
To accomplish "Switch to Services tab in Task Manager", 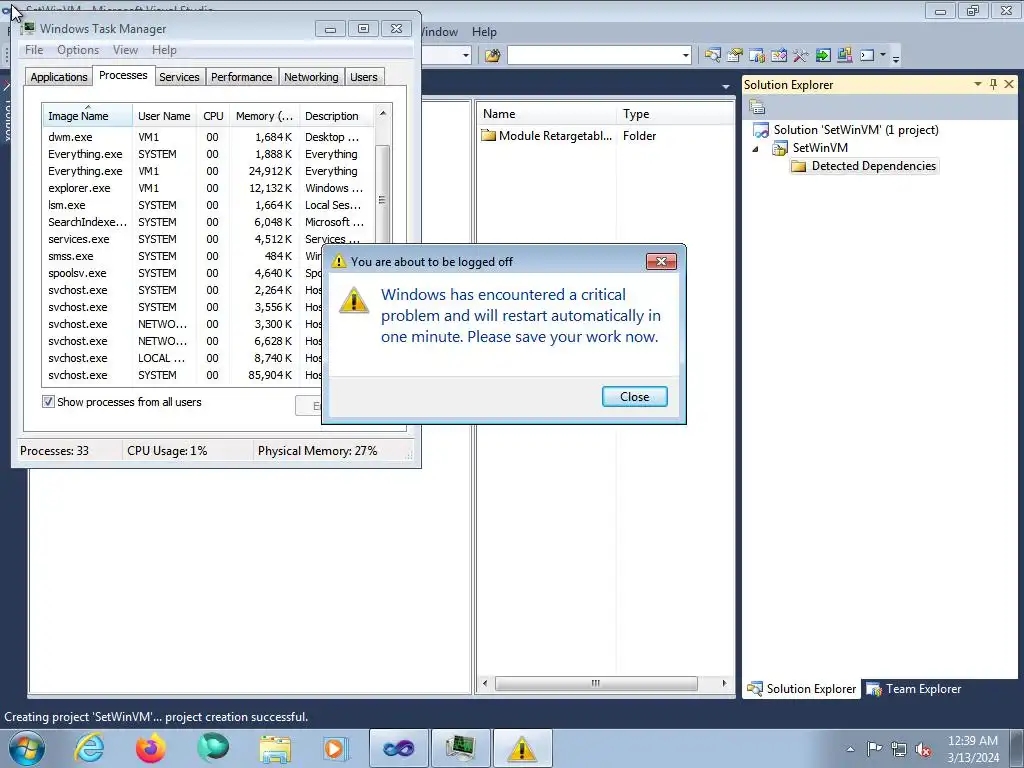I will 179,77.
